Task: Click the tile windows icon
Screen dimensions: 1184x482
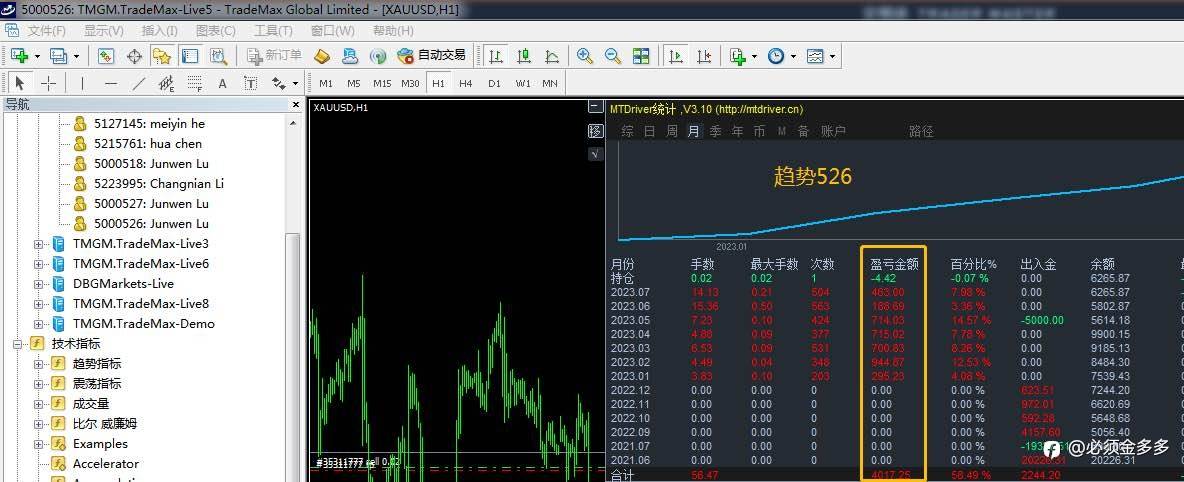Action: pyautogui.click(x=641, y=56)
